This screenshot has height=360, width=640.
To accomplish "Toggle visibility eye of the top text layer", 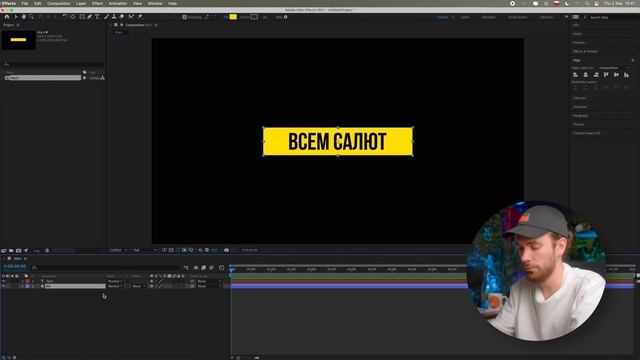I will (x=4, y=281).
